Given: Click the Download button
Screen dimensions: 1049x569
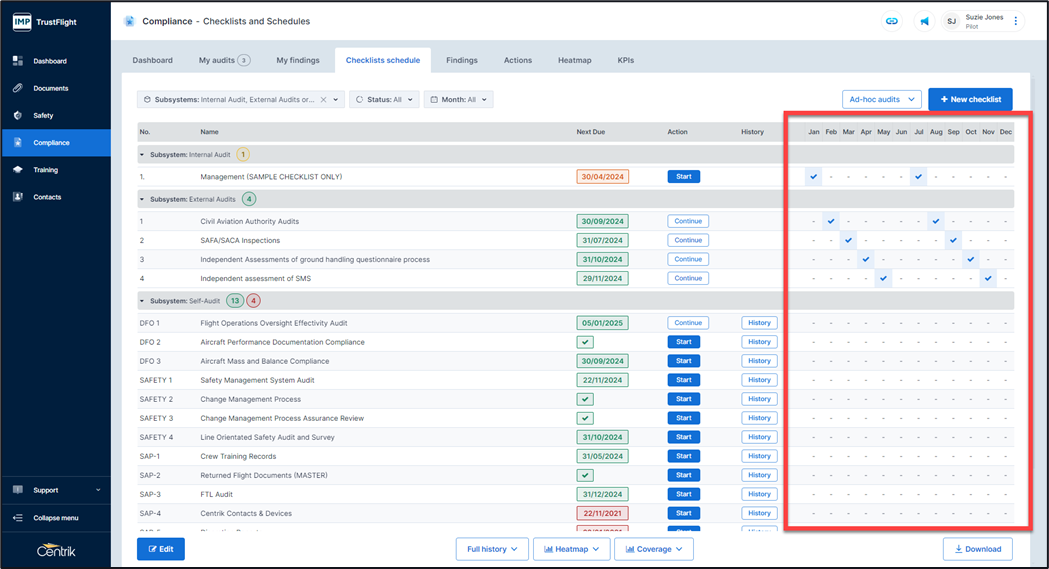Looking at the screenshot, I should [x=977, y=549].
